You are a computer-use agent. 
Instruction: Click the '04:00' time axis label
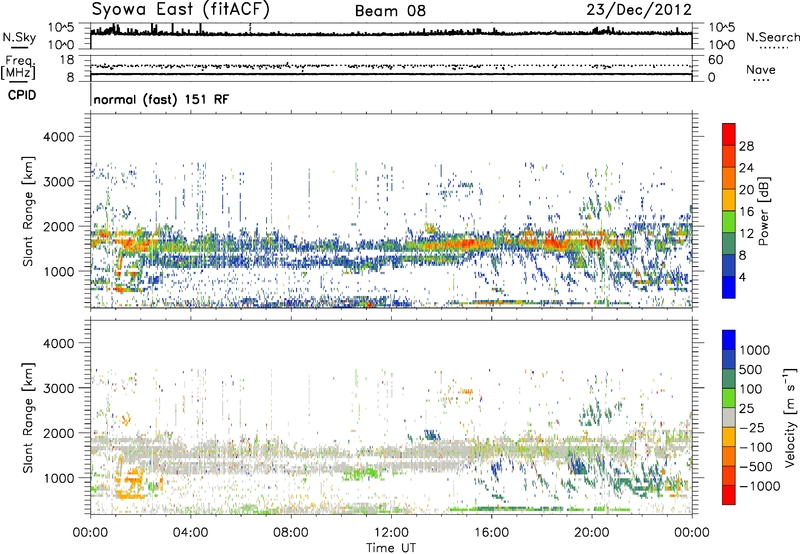(190, 533)
